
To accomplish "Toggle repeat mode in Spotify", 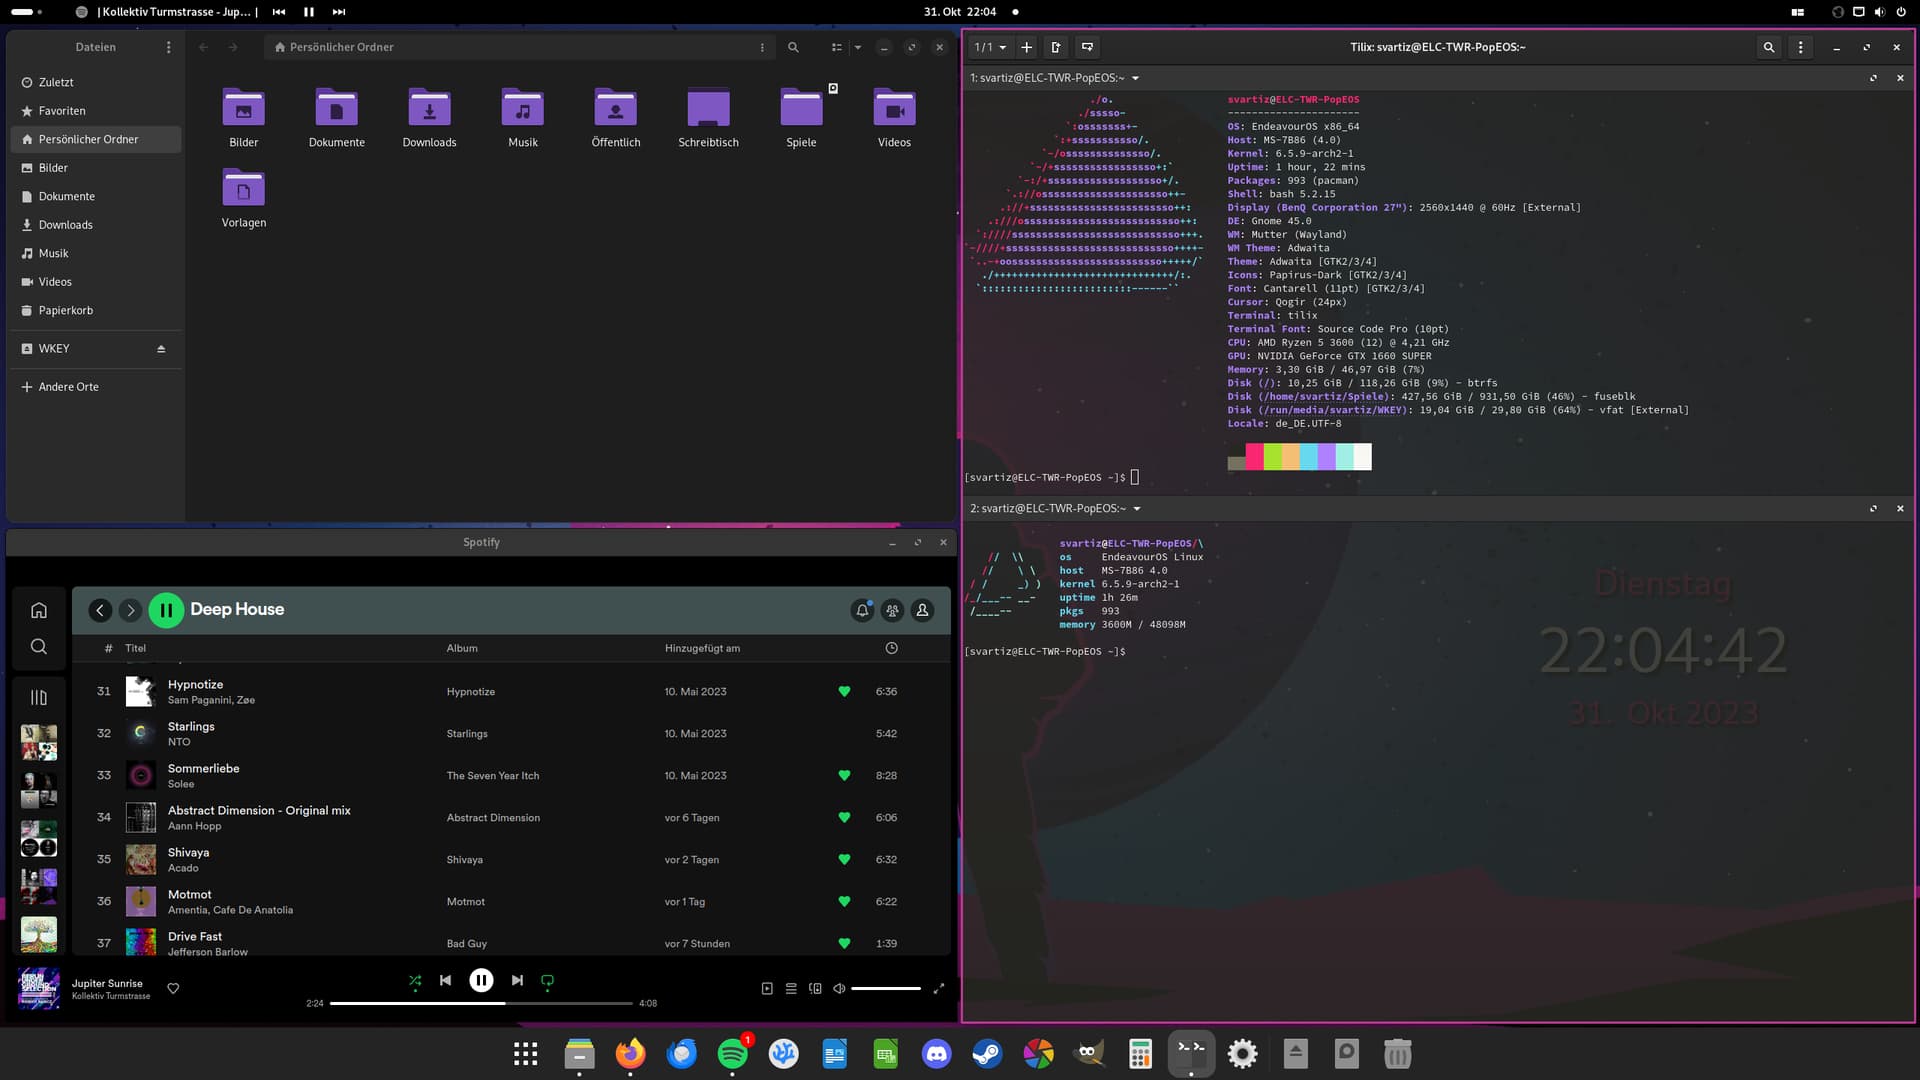I will (547, 981).
